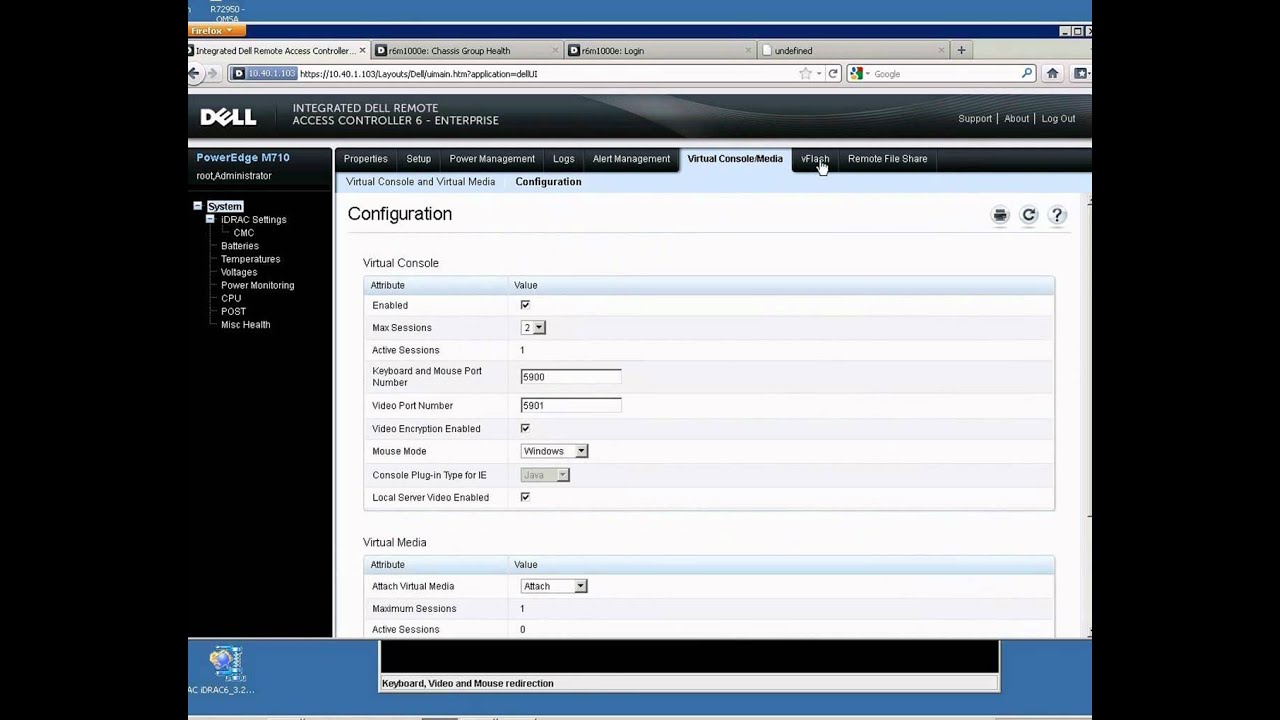Image resolution: width=1280 pixels, height=720 pixels.
Task: Open a new tab with plus button
Action: [x=961, y=50]
